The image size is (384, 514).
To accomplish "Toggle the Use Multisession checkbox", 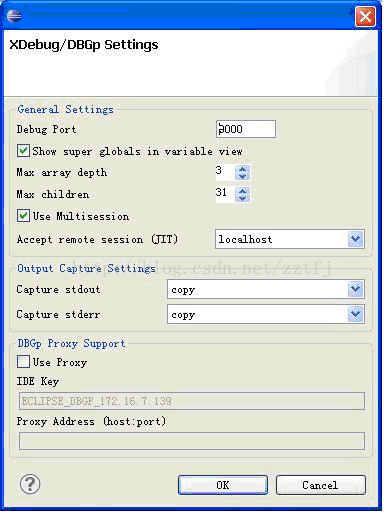I will point(23,216).
